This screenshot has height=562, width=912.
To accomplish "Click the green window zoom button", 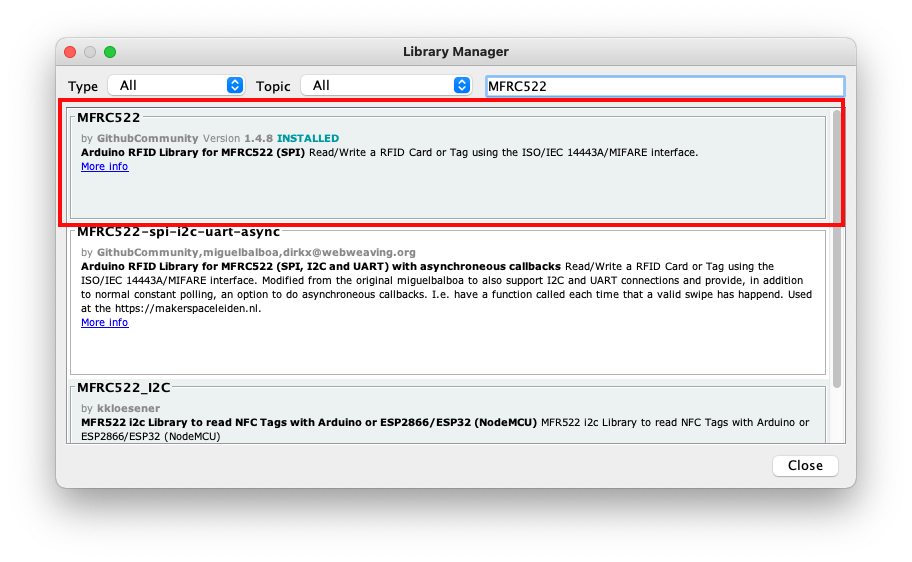I will click(110, 52).
